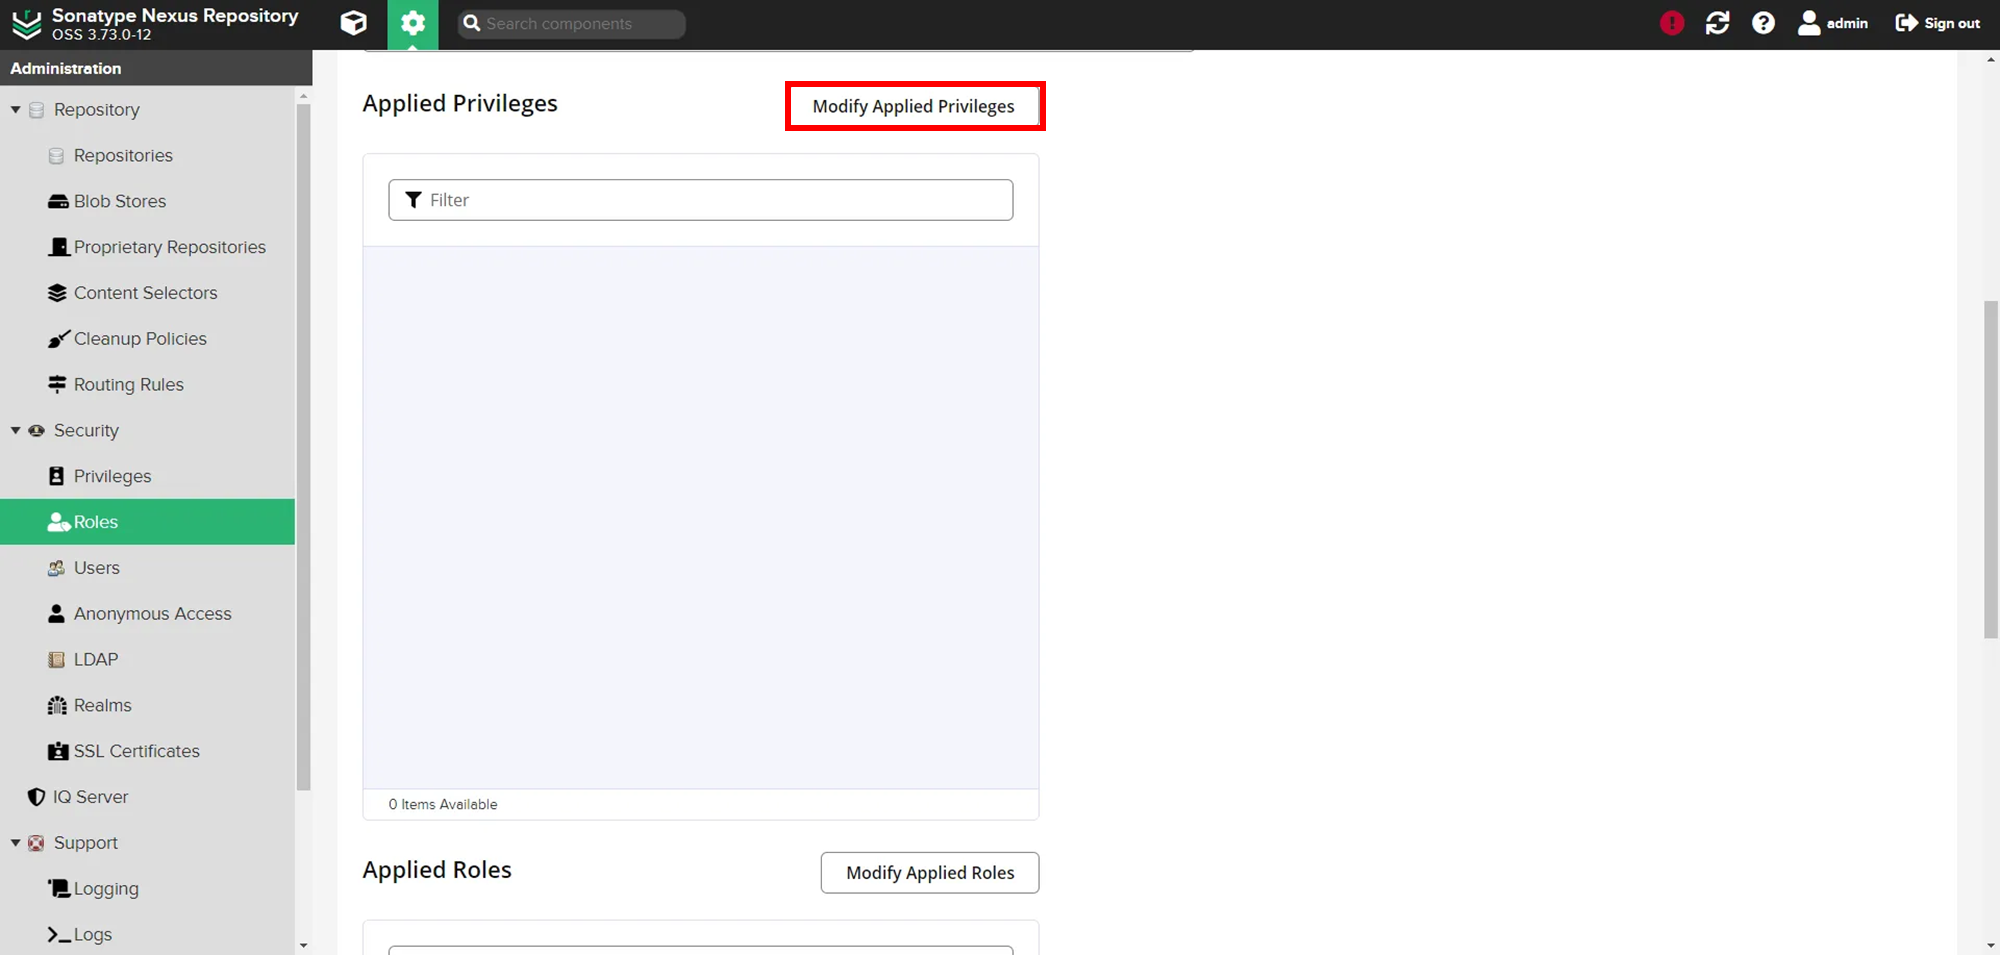Go to Content Selectors

148,293
